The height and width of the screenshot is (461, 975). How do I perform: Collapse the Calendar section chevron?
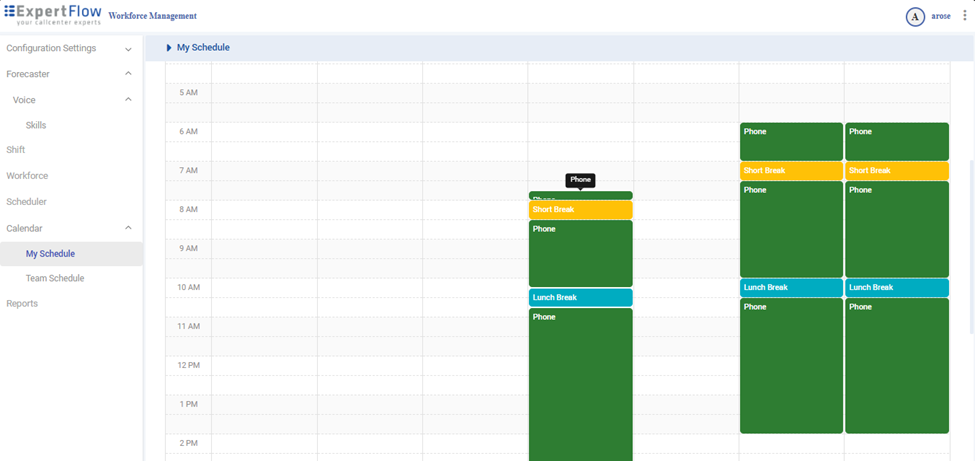pos(128,228)
